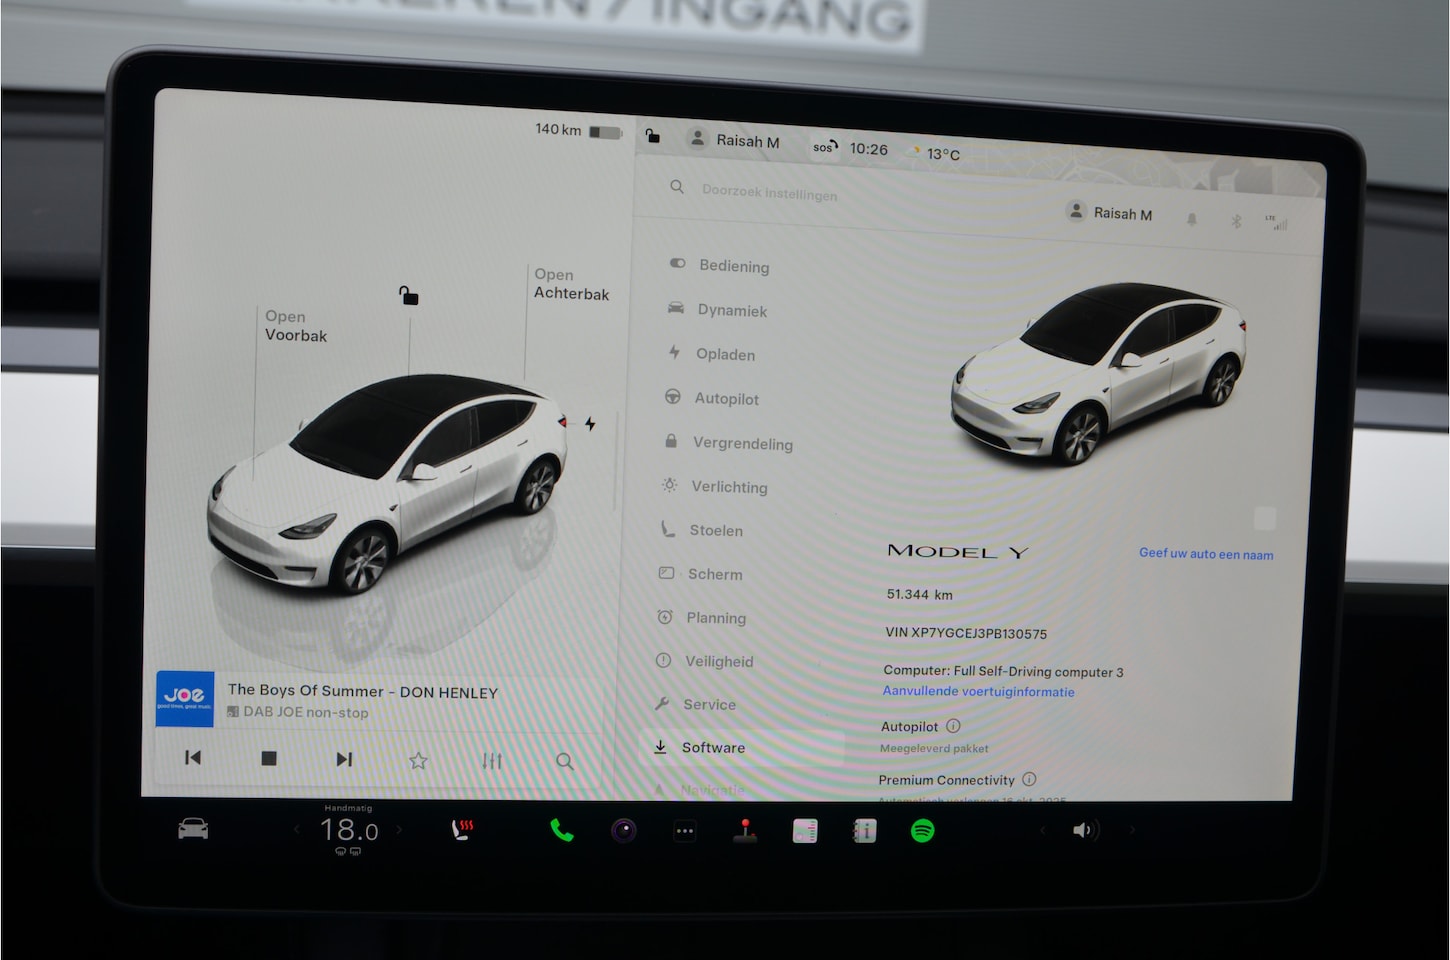Open Raisah M profile selector in status bar
Image resolution: width=1450 pixels, height=960 pixels.
click(x=735, y=141)
